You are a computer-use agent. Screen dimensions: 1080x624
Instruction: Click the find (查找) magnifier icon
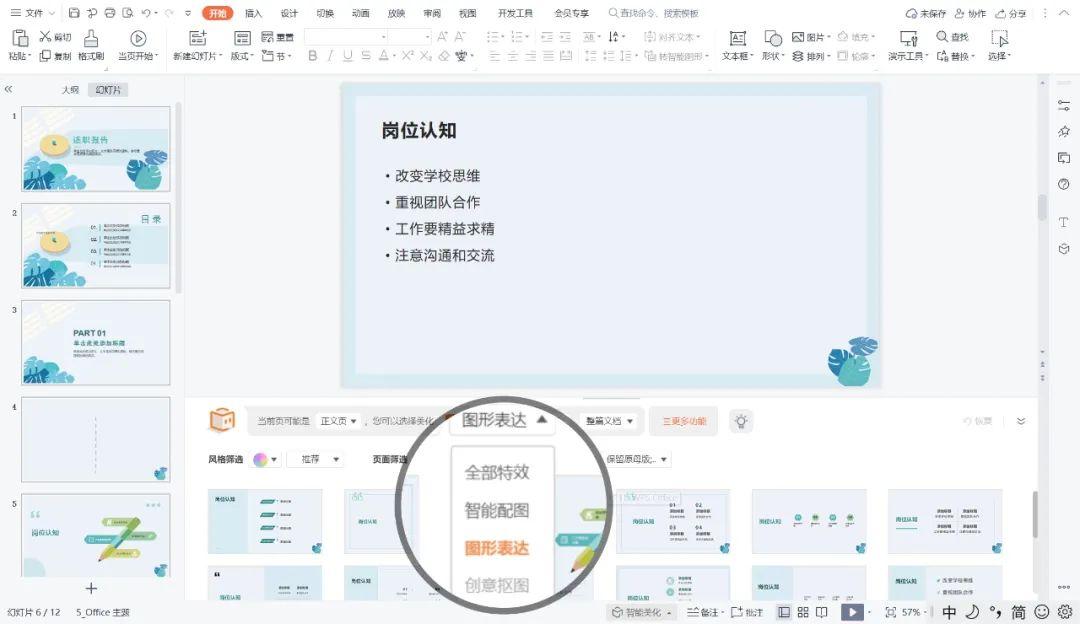coord(942,37)
